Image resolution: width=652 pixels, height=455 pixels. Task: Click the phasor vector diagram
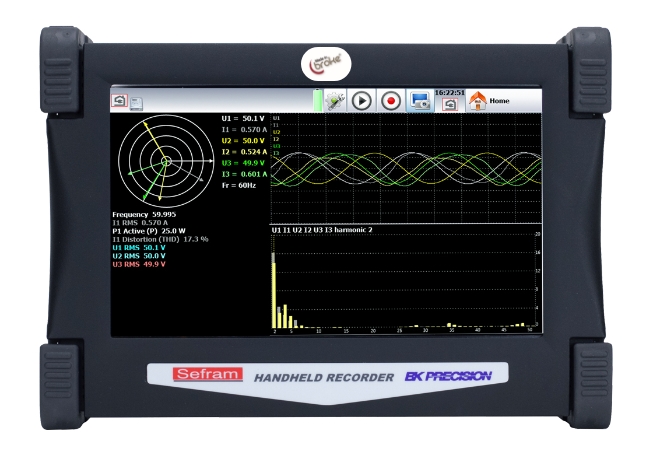(x=165, y=161)
